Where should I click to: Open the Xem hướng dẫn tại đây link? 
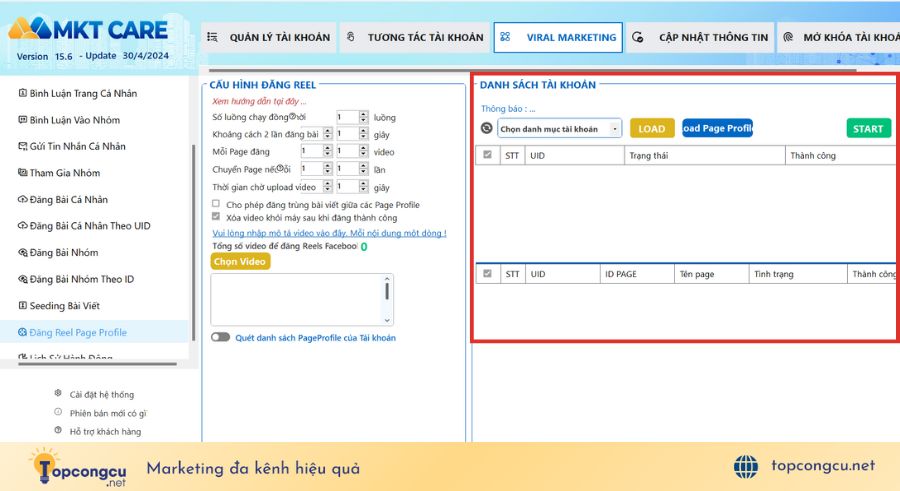coord(259,101)
